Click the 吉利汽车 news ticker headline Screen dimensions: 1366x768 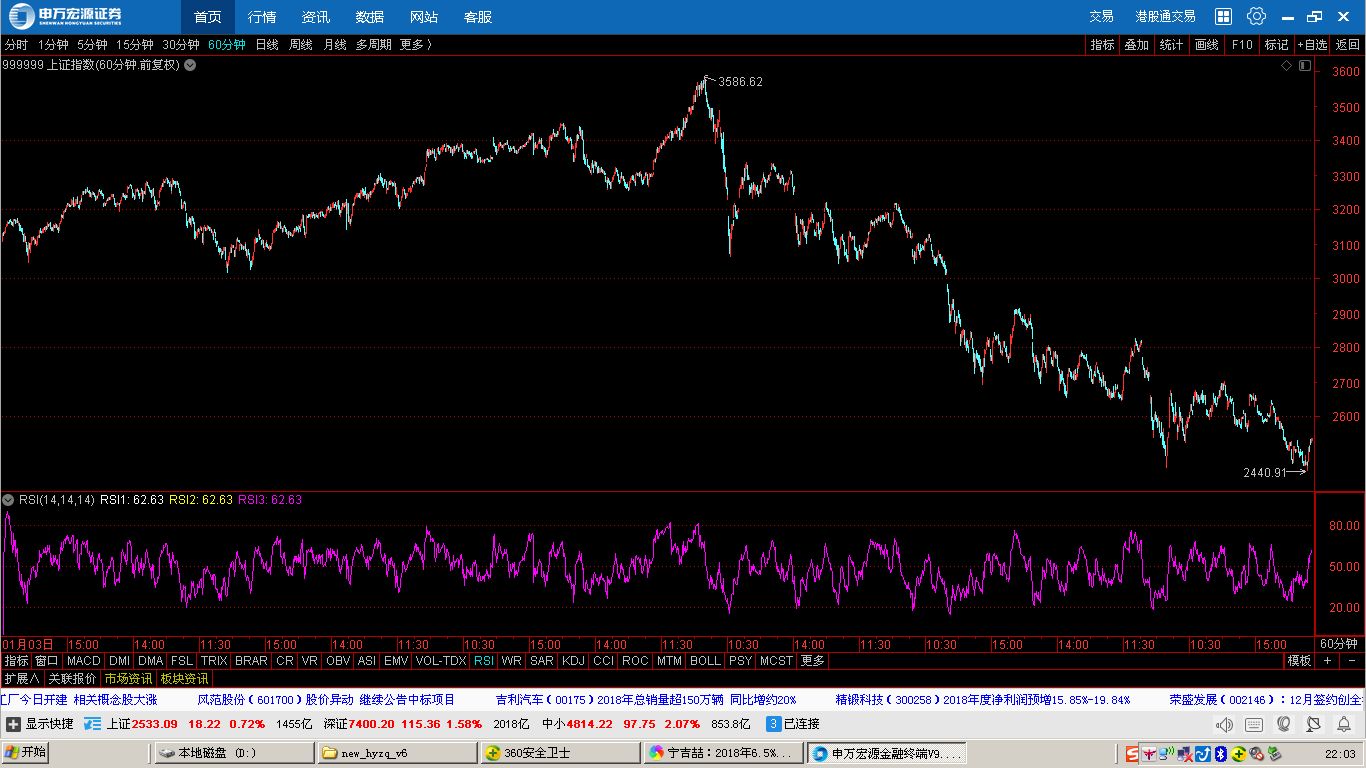646,700
